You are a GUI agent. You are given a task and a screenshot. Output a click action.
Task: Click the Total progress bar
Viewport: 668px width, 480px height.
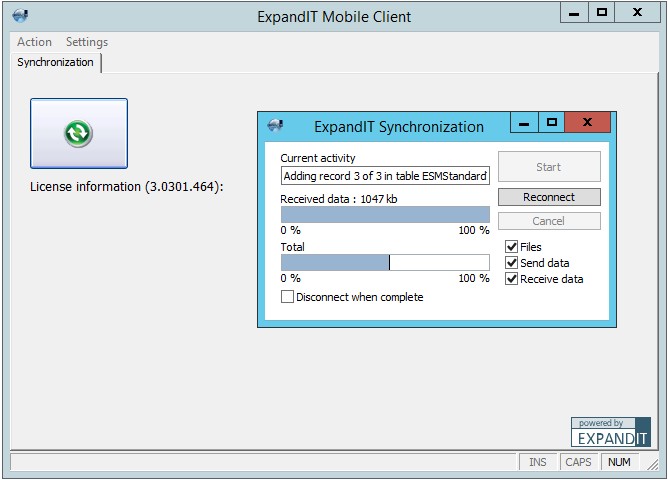[385, 262]
